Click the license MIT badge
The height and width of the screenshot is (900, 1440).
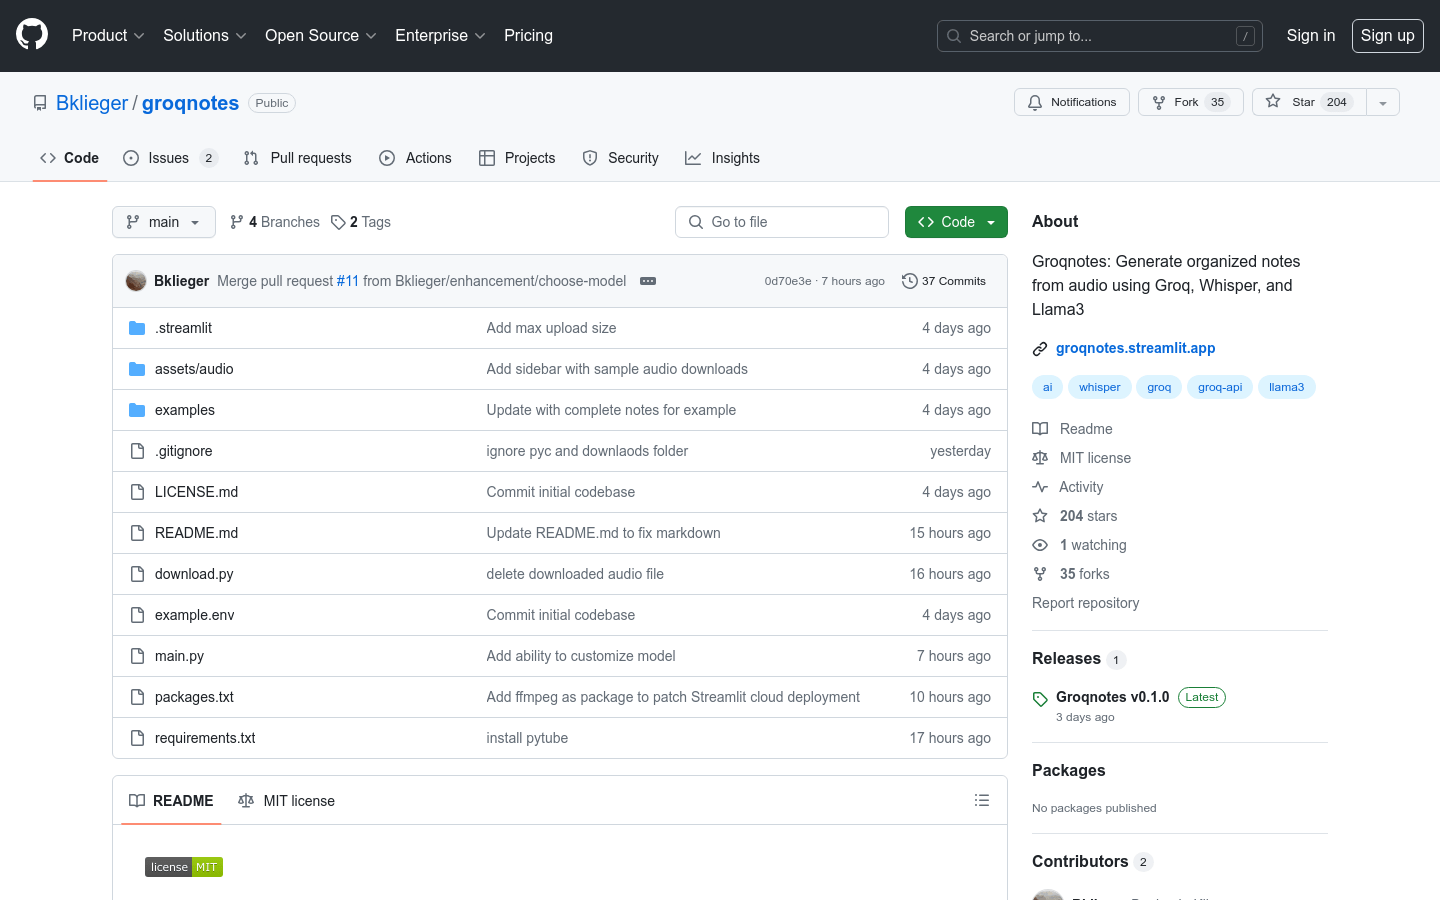(x=184, y=867)
